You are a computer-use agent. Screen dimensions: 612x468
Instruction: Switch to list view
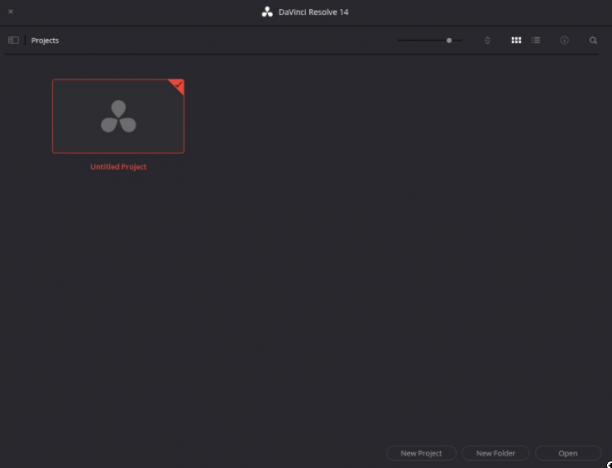click(x=536, y=40)
